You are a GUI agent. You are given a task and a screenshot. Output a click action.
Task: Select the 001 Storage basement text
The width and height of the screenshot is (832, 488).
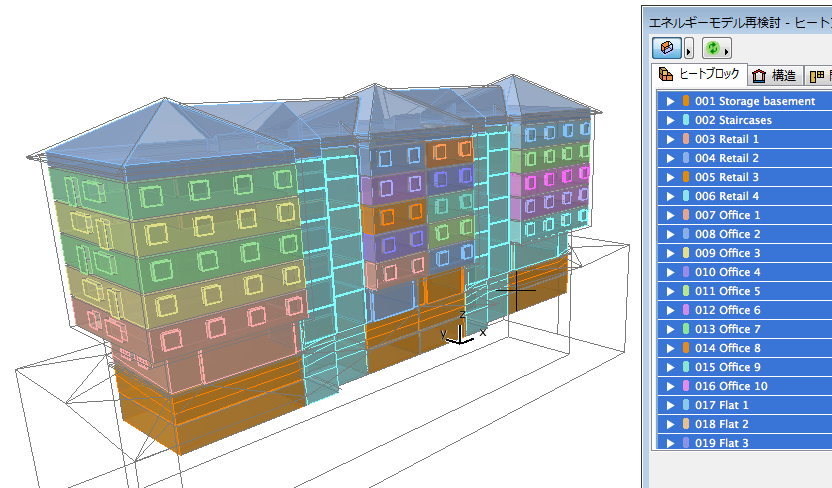(755, 101)
